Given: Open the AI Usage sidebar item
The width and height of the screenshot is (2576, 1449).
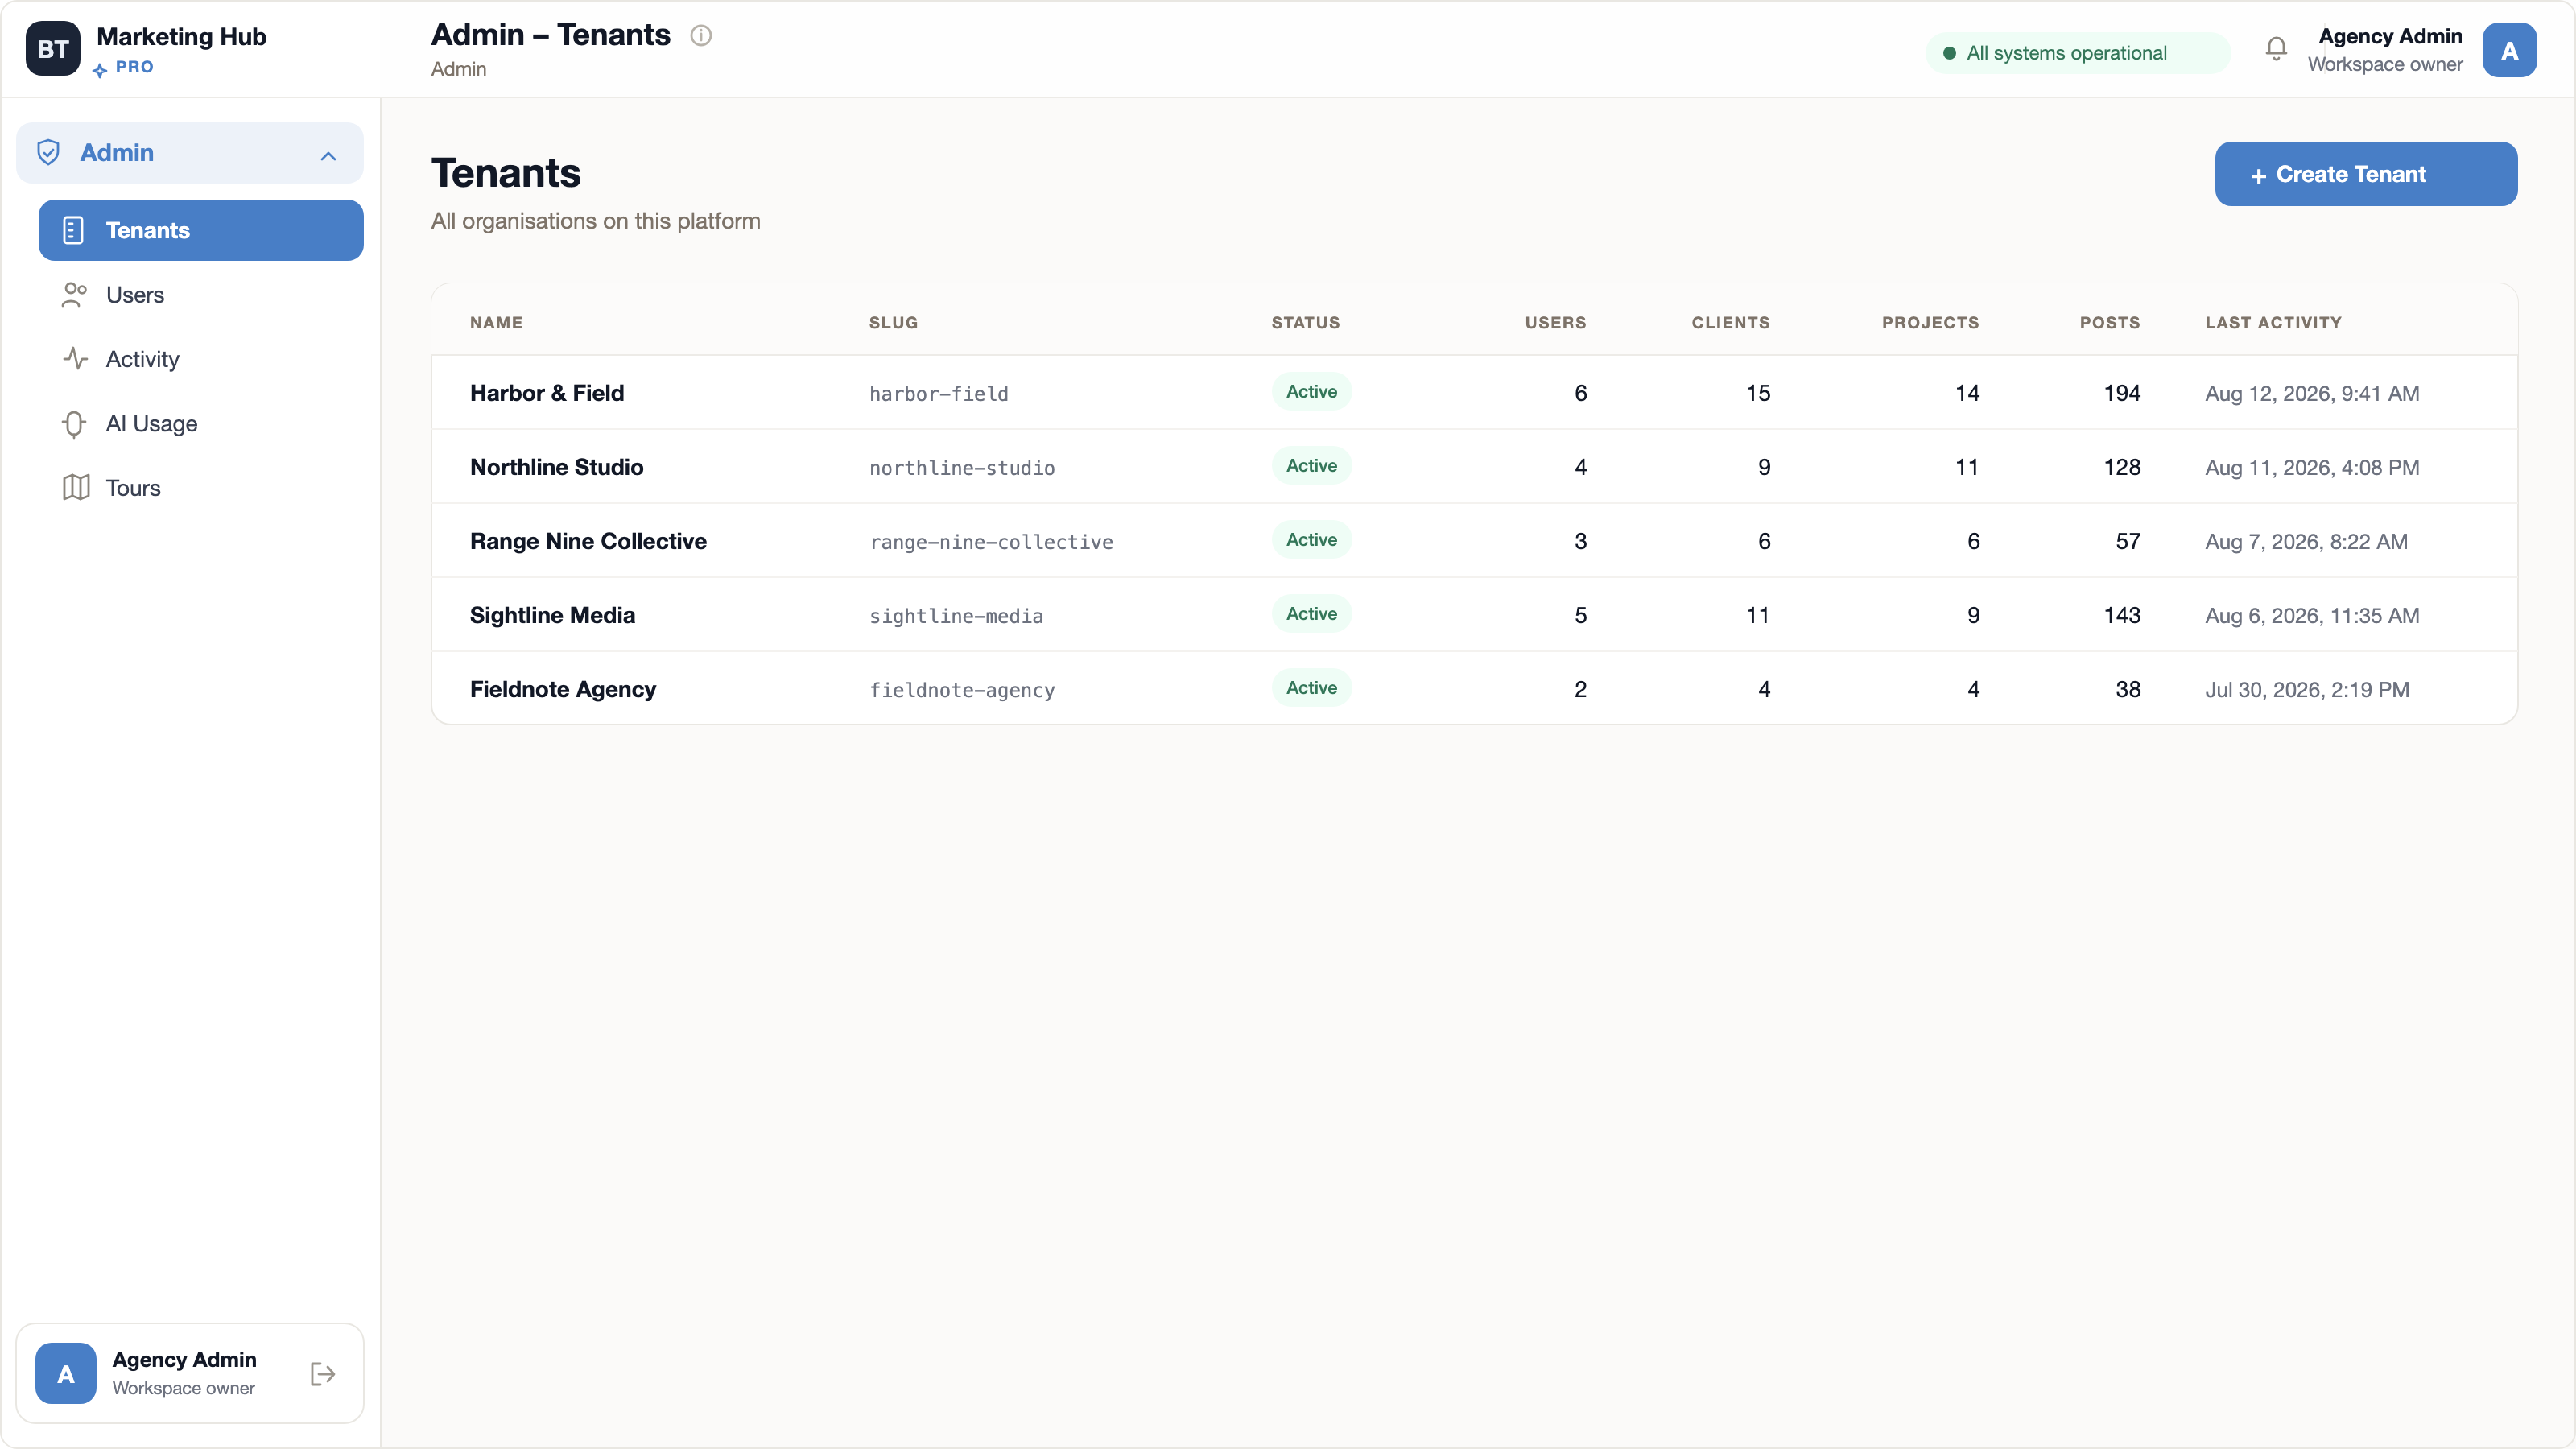Looking at the screenshot, I should [x=201, y=424].
